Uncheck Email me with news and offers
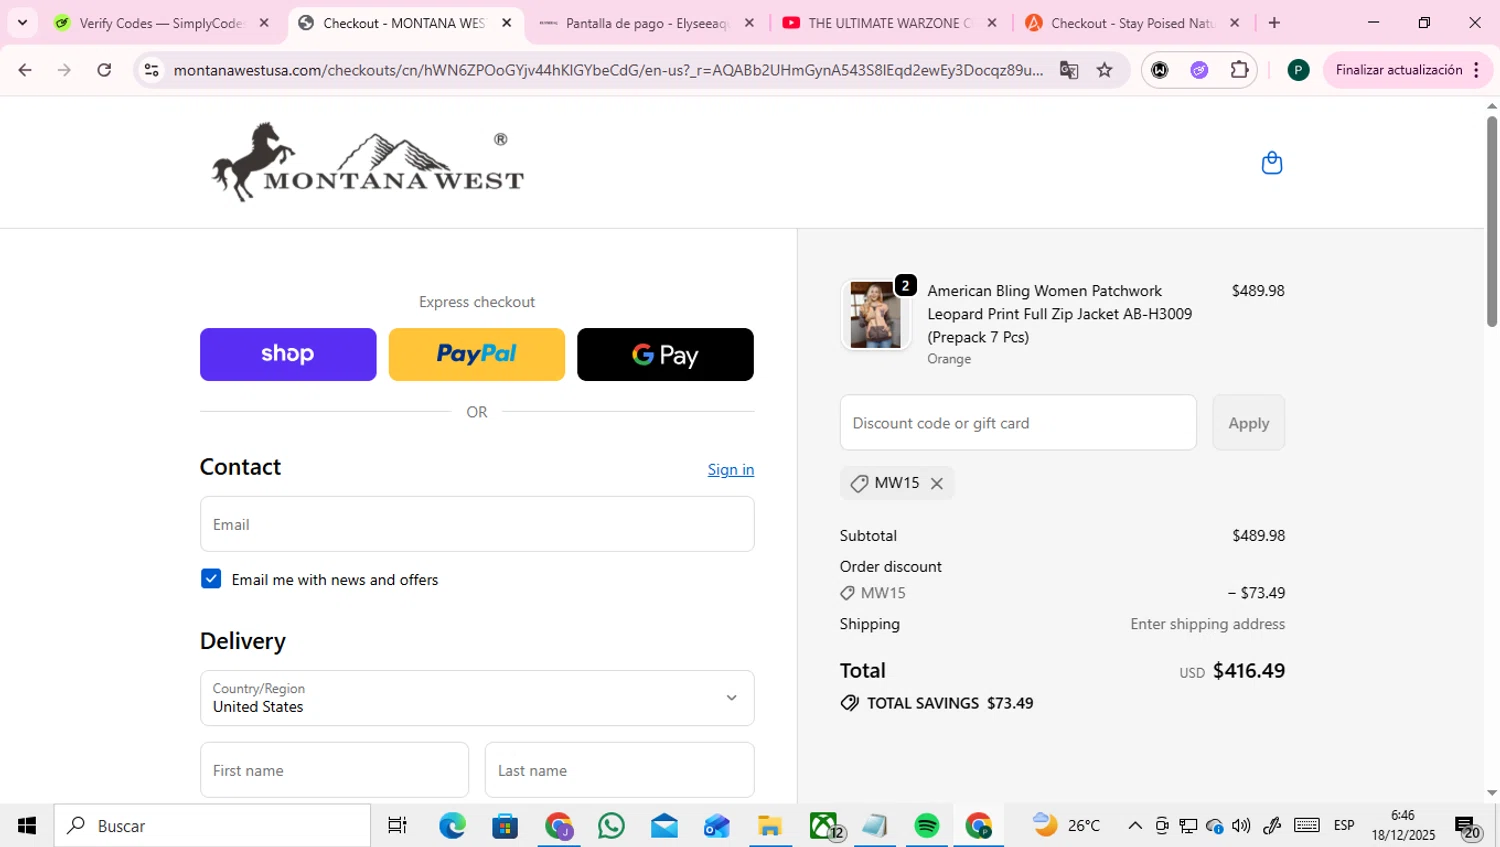 [x=211, y=579]
